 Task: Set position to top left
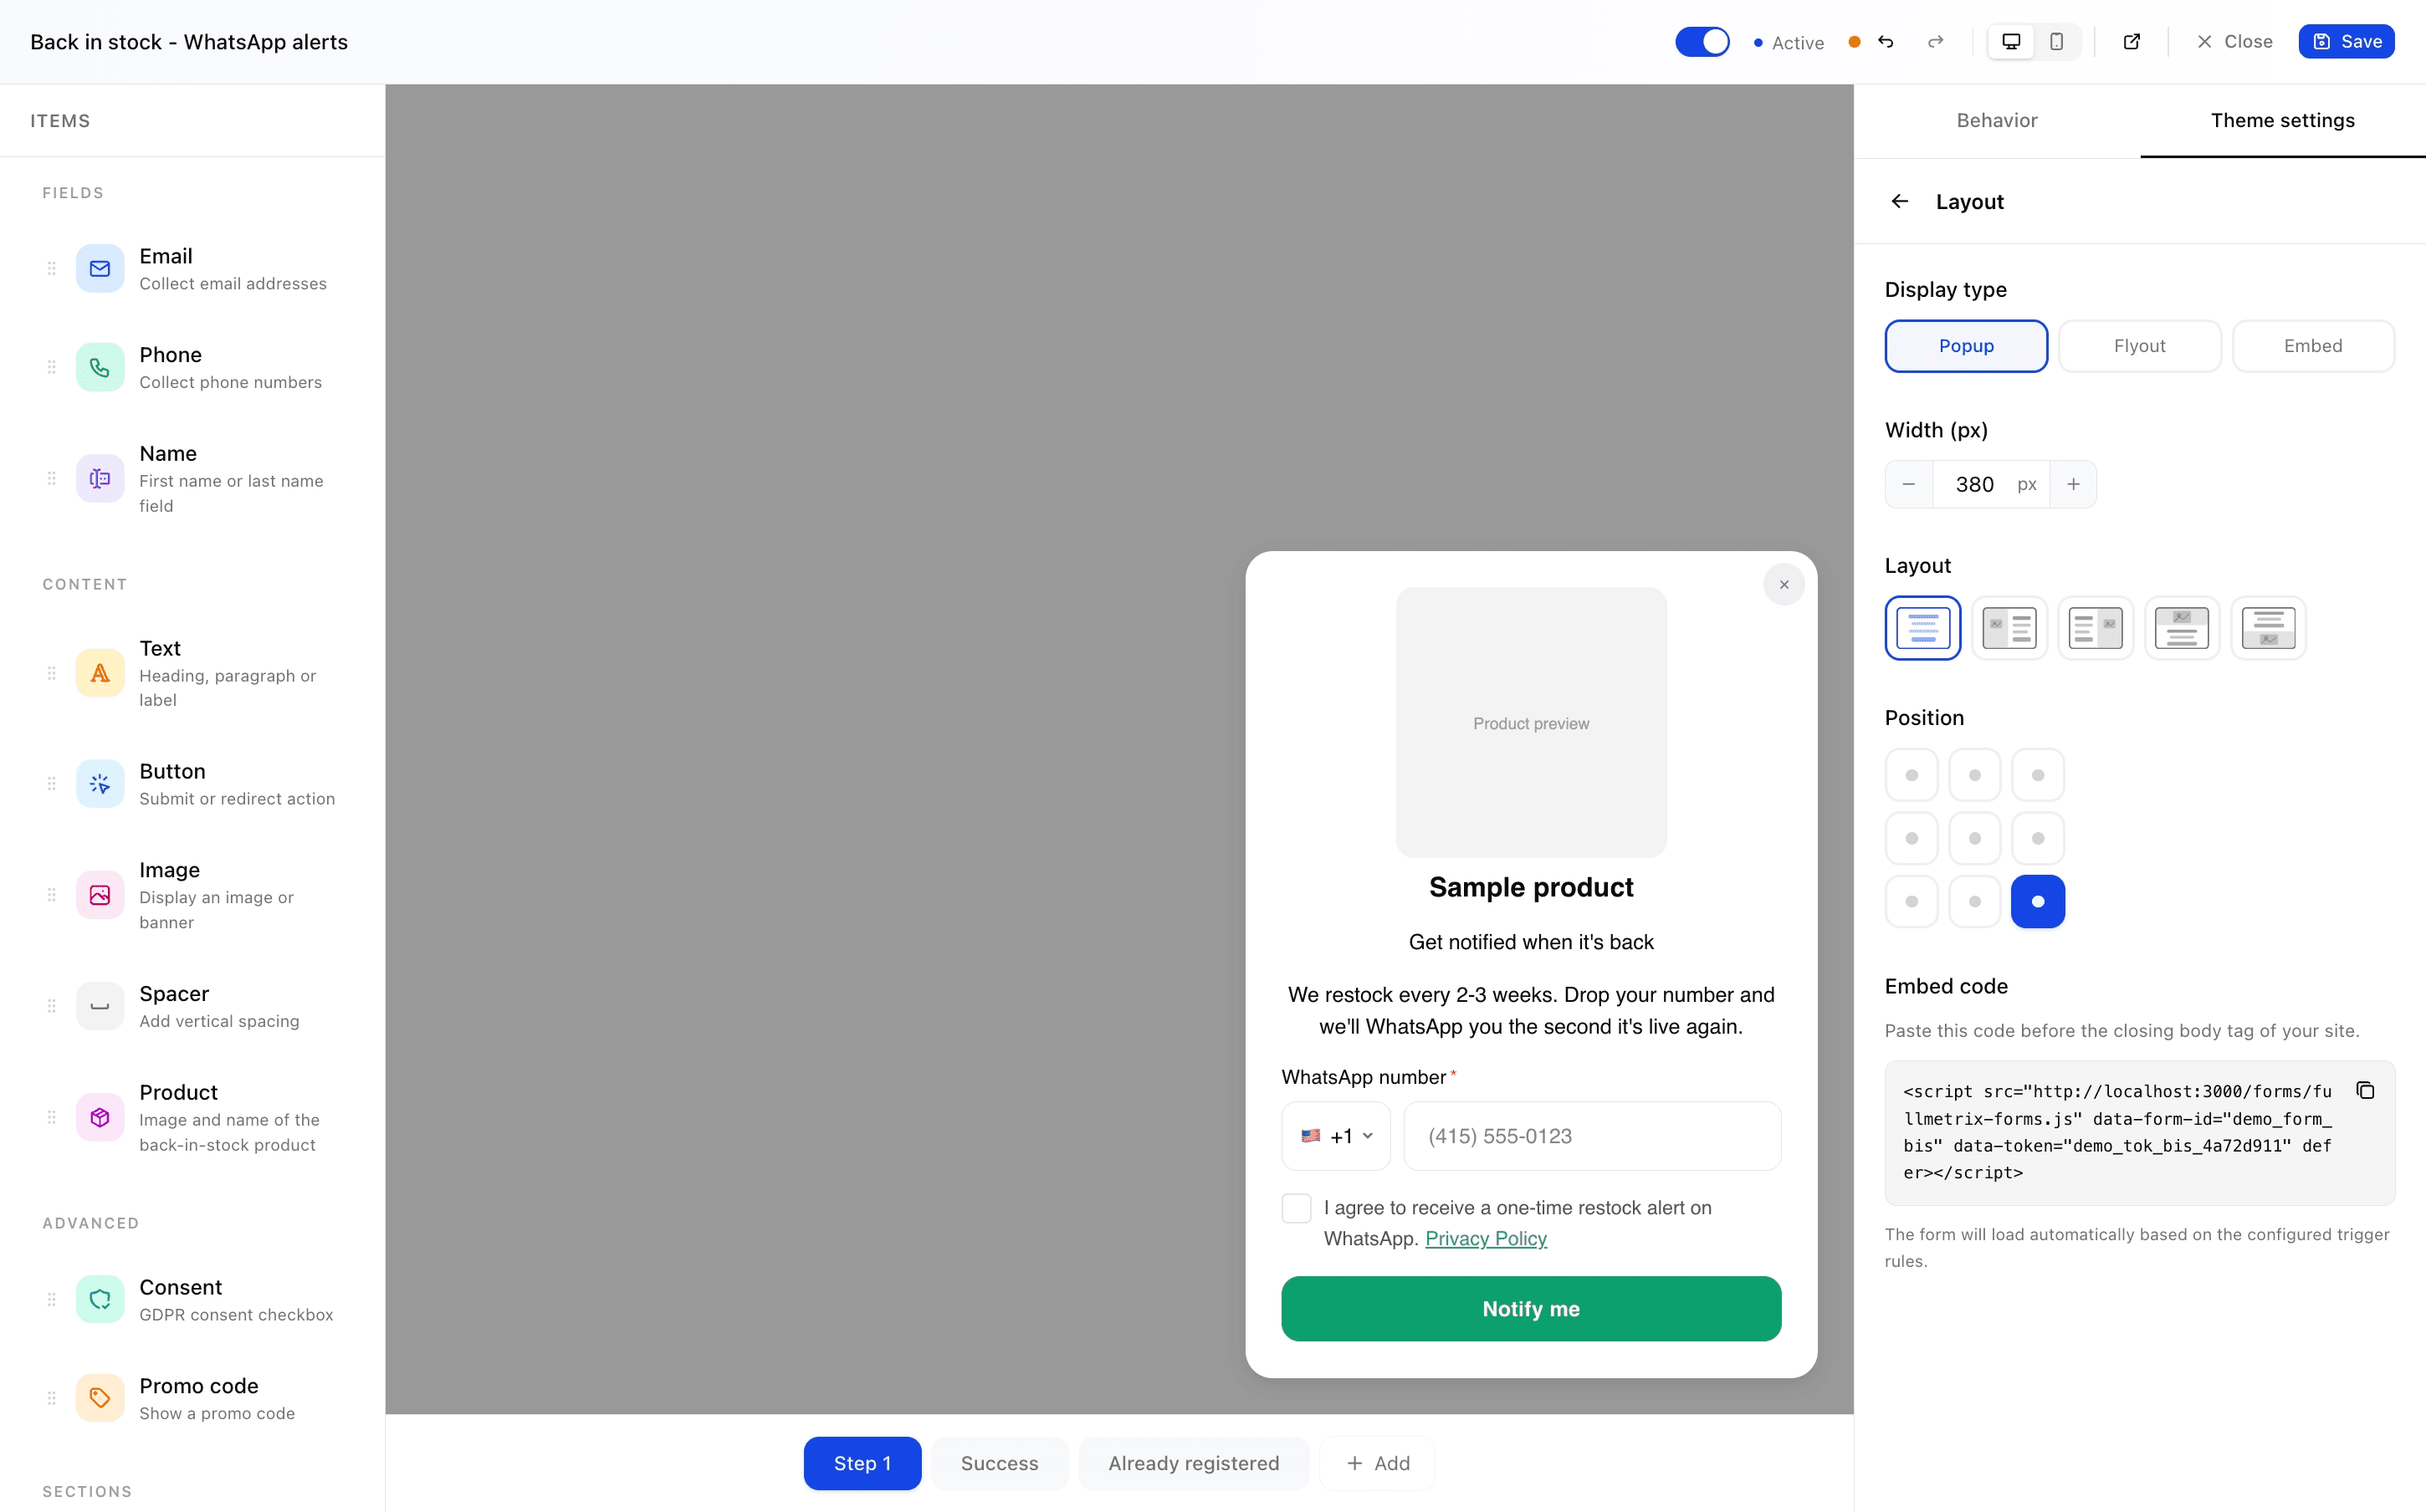[x=1912, y=775]
